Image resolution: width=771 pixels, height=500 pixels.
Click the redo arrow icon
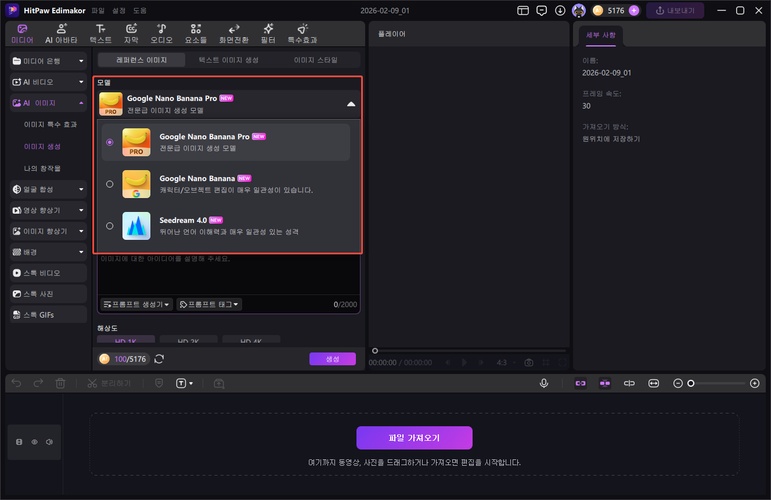[x=38, y=383]
